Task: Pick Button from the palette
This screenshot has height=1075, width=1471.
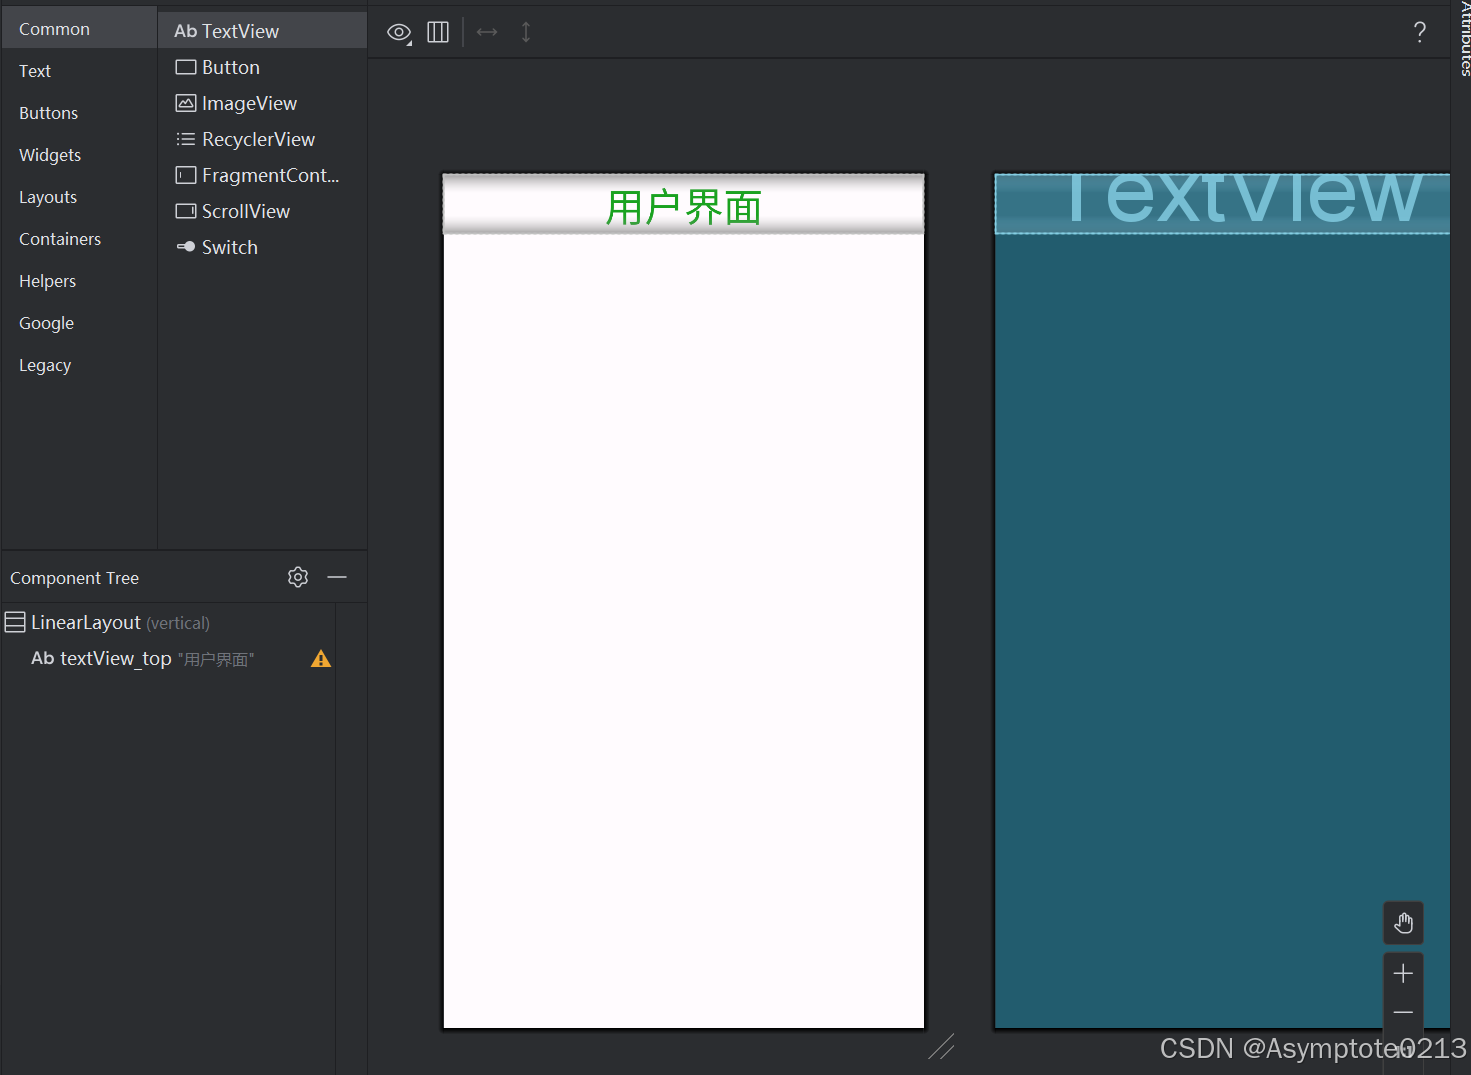Action: (263, 67)
